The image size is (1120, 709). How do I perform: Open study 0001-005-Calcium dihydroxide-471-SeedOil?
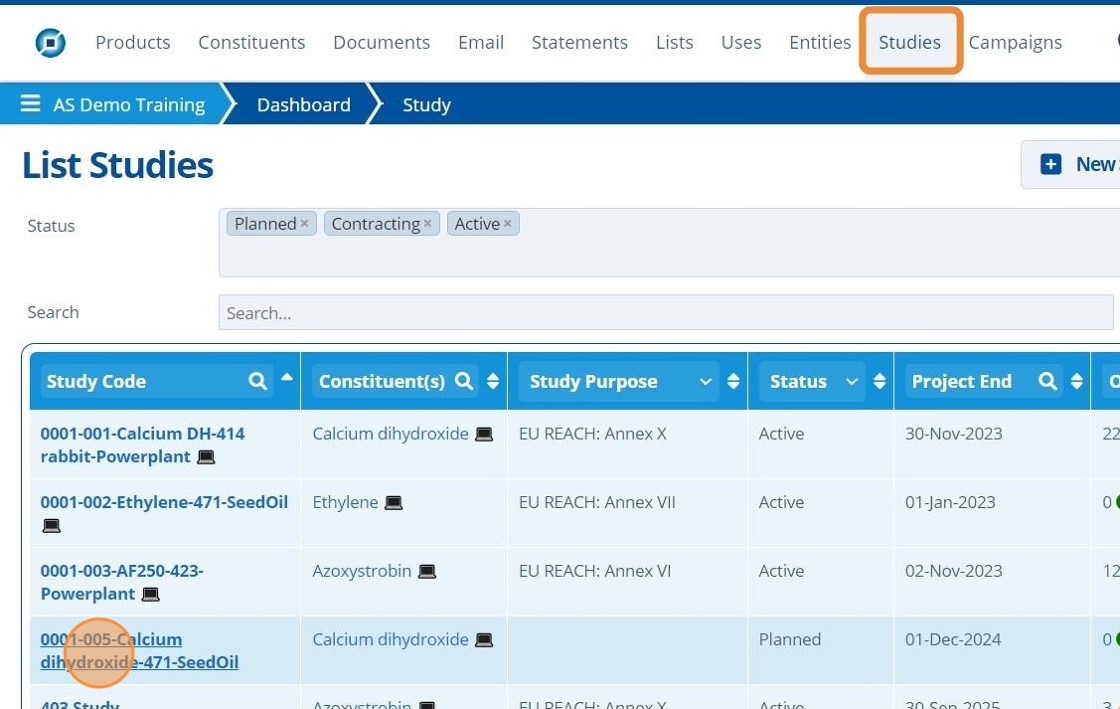pos(139,650)
